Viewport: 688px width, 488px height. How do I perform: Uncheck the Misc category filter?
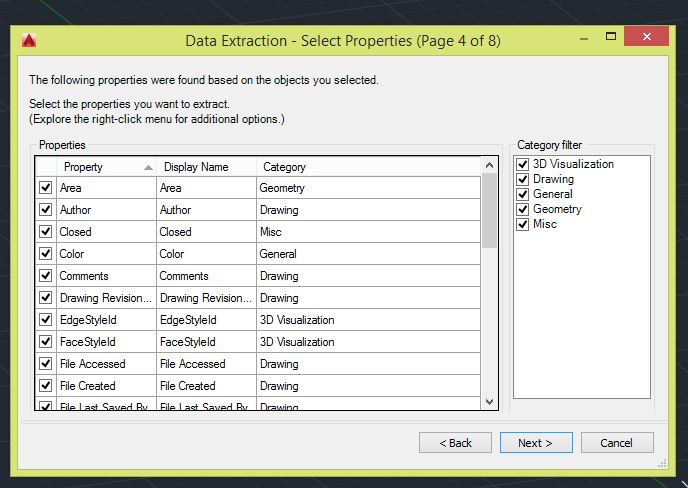pos(523,224)
